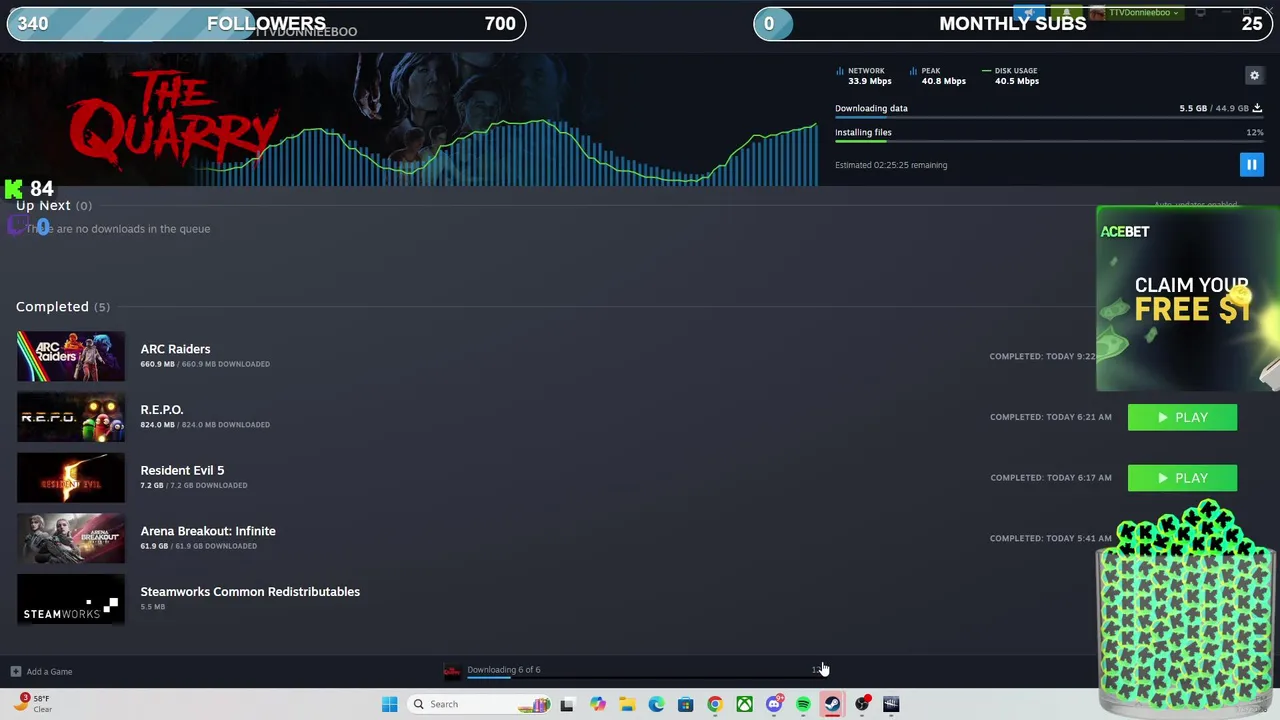Click COMPLETED: TODAY 5:41 AM label
The height and width of the screenshot is (720, 1280).
pos(1051,538)
